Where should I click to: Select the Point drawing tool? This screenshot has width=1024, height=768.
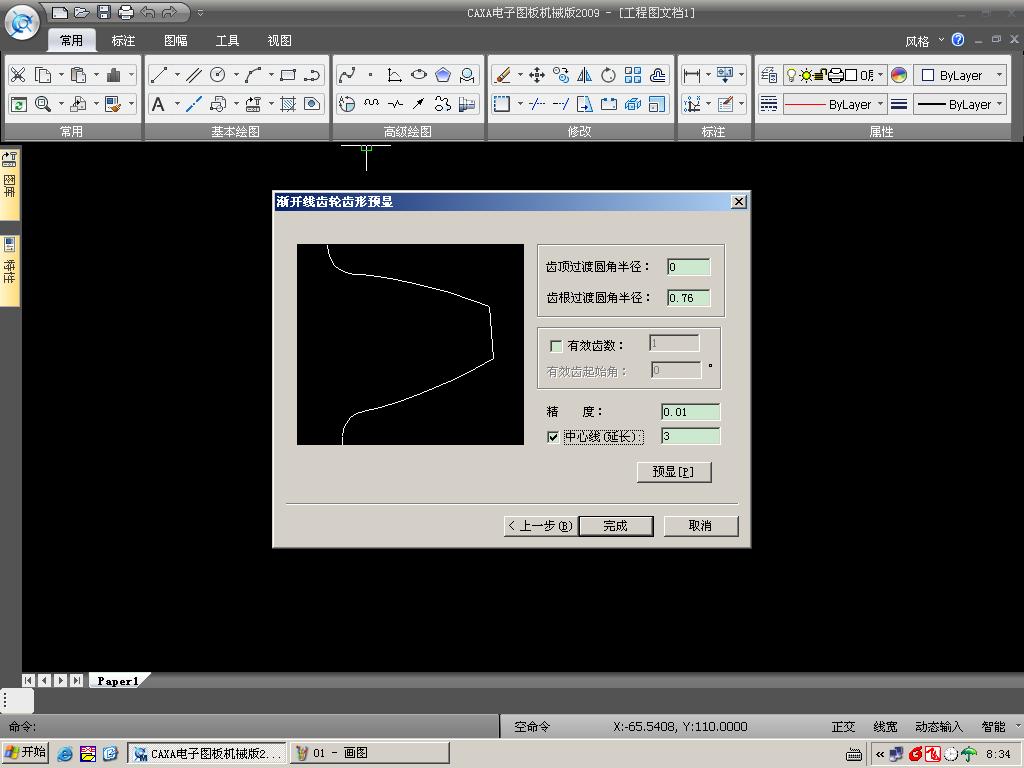click(370, 75)
